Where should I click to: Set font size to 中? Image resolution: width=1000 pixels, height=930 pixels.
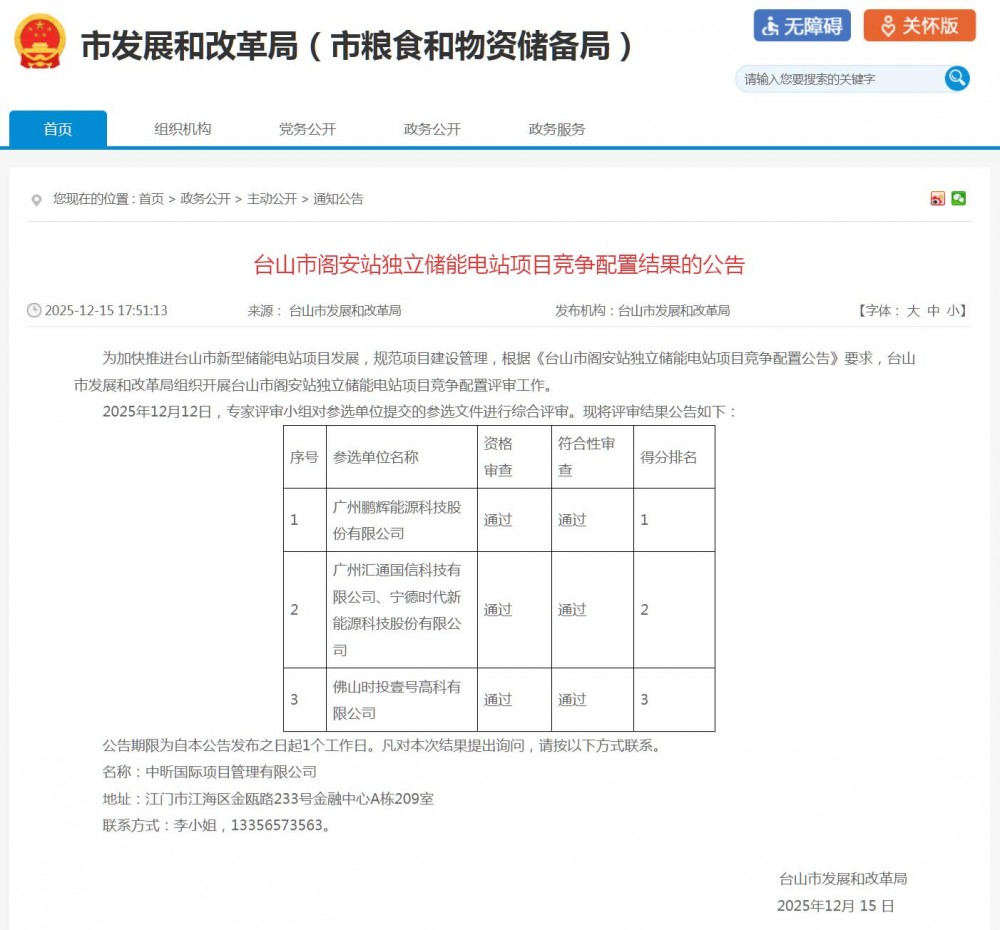[933, 311]
